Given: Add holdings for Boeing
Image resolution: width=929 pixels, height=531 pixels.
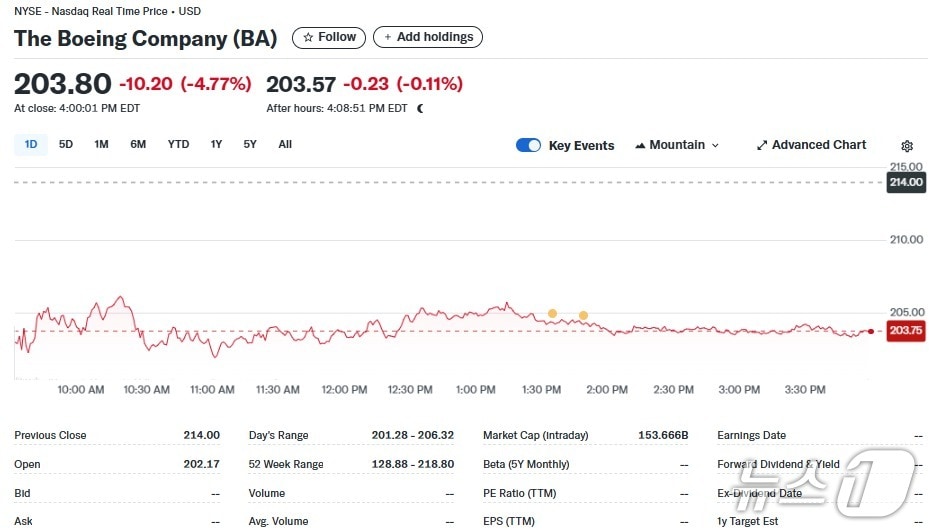Looking at the screenshot, I should (x=428, y=37).
